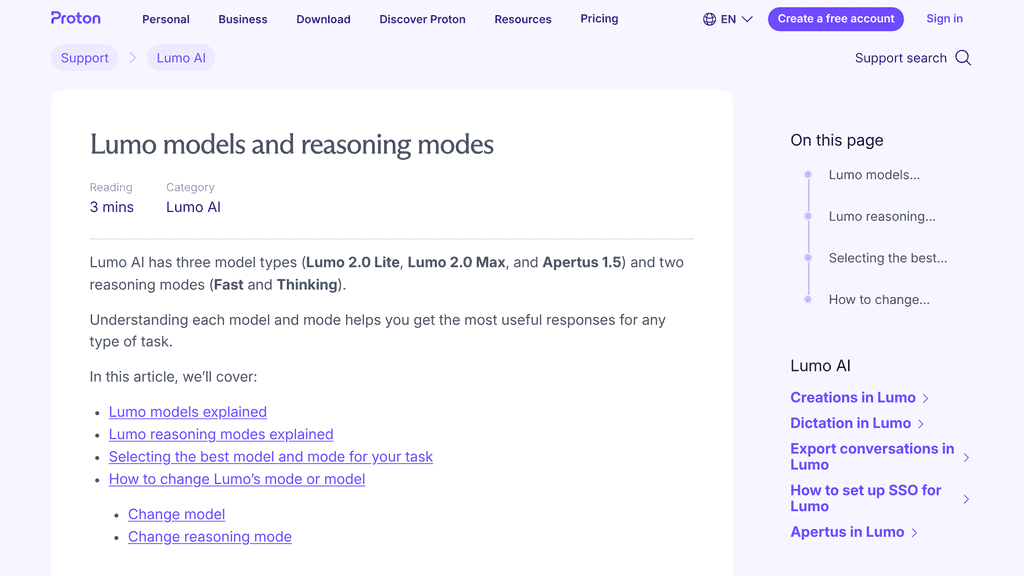
Task: Open the Lumo AI breadcrumb
Action: click(x=181, y=57)
